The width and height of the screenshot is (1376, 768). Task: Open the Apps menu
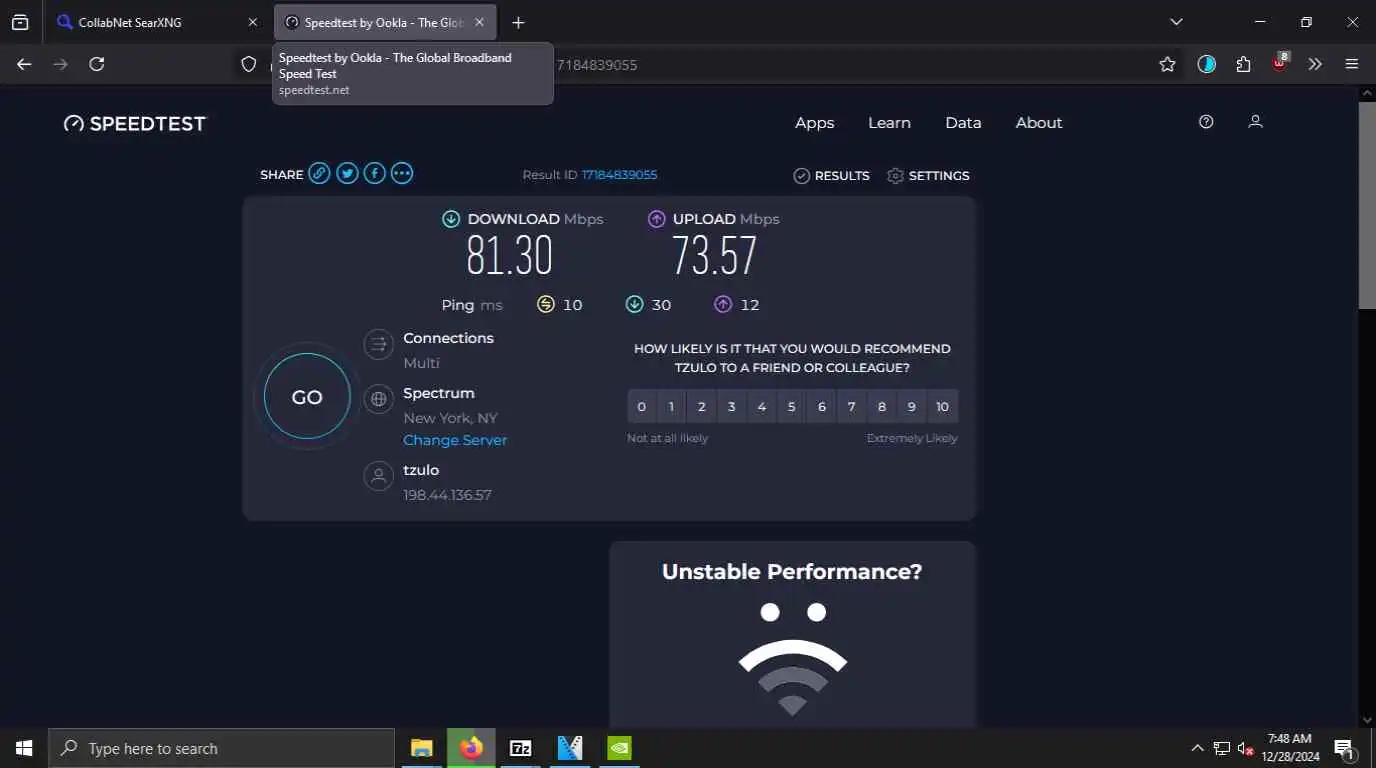pos(814,123)
